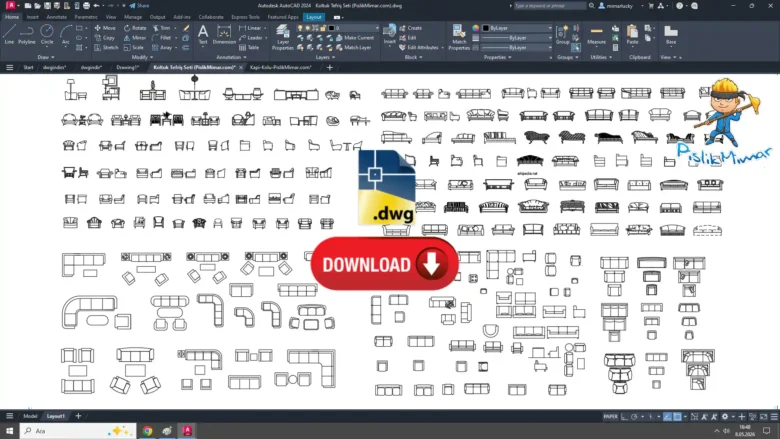
Task: Click the object color wheel swatch
Action: pyautogui.click(x=476, y=28)
